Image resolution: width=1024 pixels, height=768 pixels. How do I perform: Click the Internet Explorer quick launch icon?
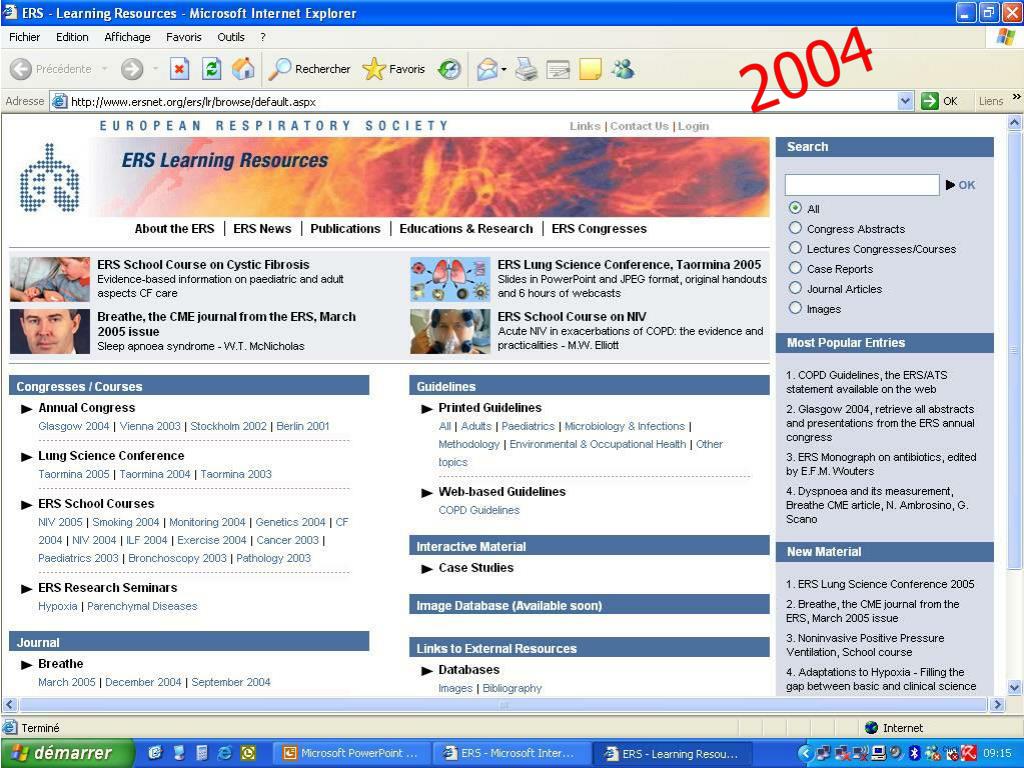[x=225, y=753]
